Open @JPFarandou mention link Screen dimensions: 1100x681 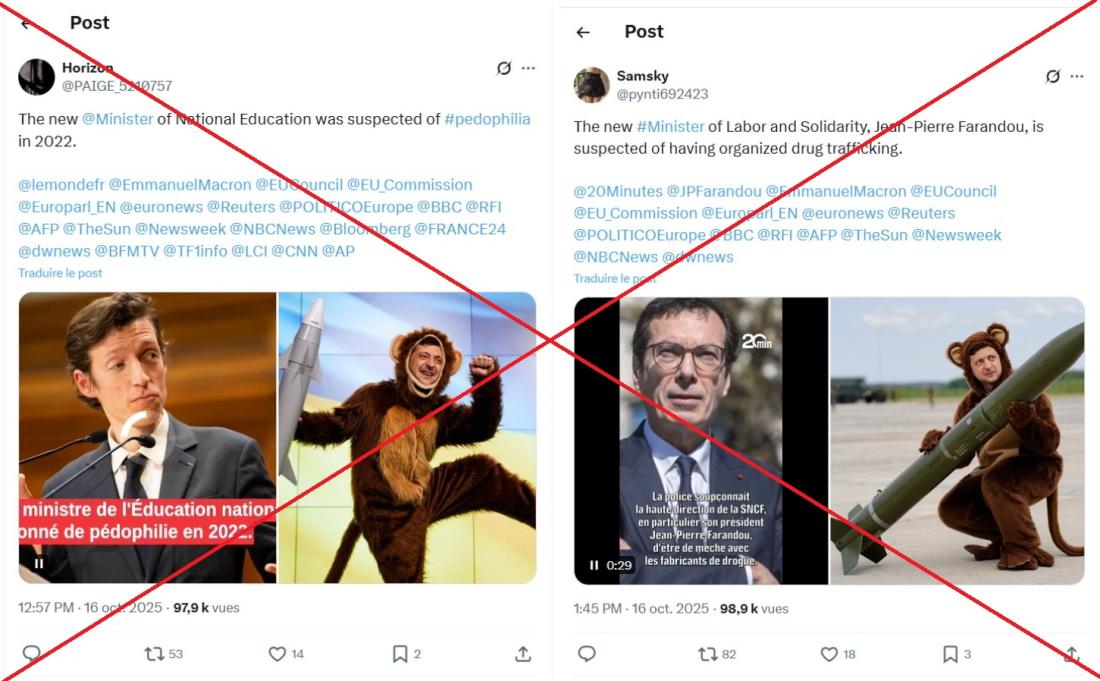point(714,191)
